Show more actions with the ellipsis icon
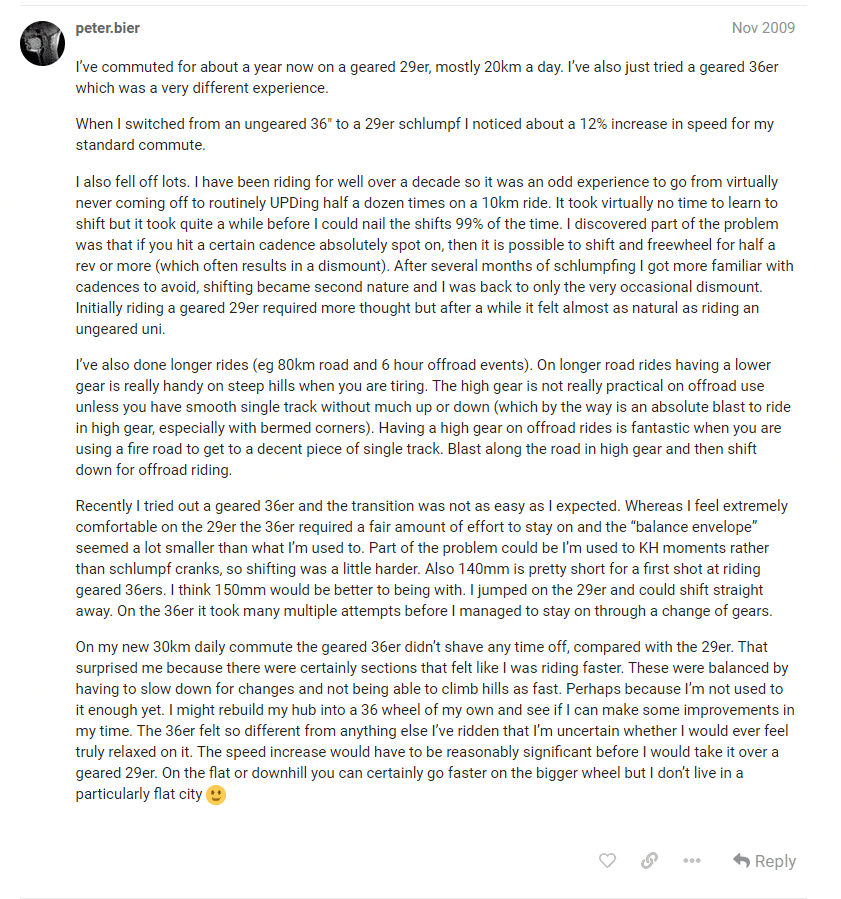 coord(692,860)
